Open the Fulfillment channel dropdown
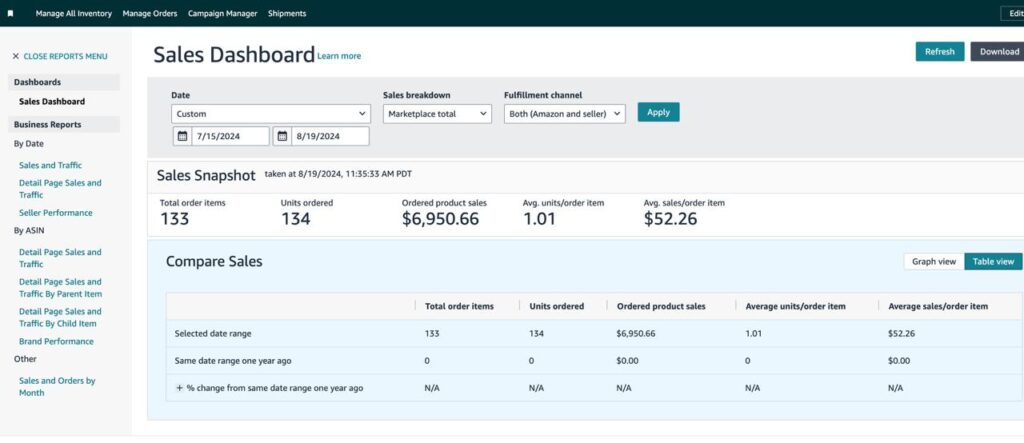 click(564, 114)
